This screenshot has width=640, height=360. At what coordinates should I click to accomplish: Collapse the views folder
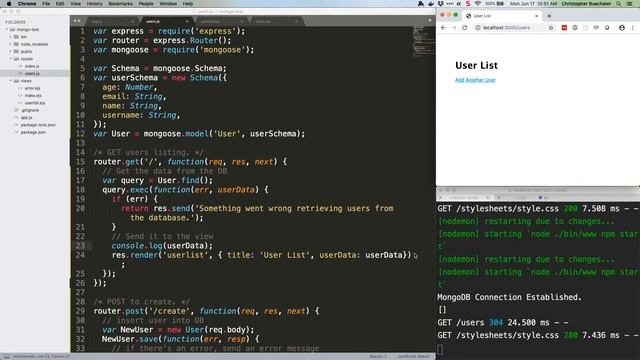point(11,81)
